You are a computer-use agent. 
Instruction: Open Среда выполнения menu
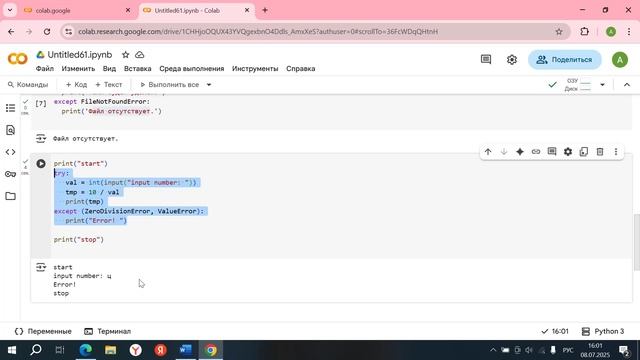point(191,69)
